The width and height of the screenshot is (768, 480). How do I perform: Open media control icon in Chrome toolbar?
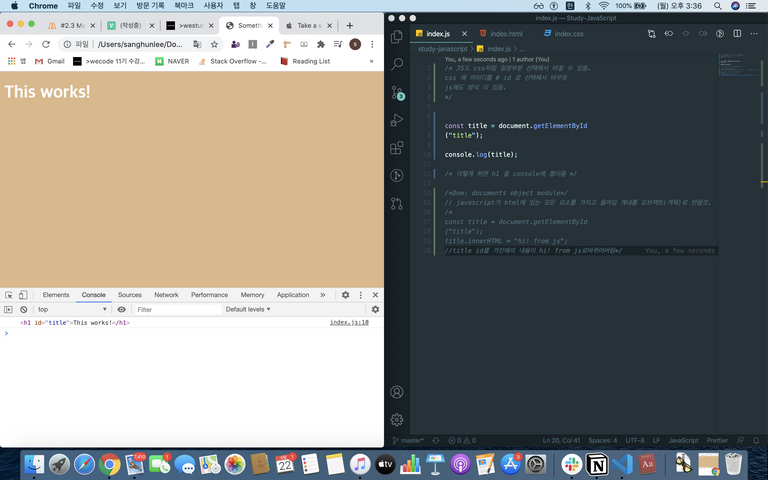(338, 44)
